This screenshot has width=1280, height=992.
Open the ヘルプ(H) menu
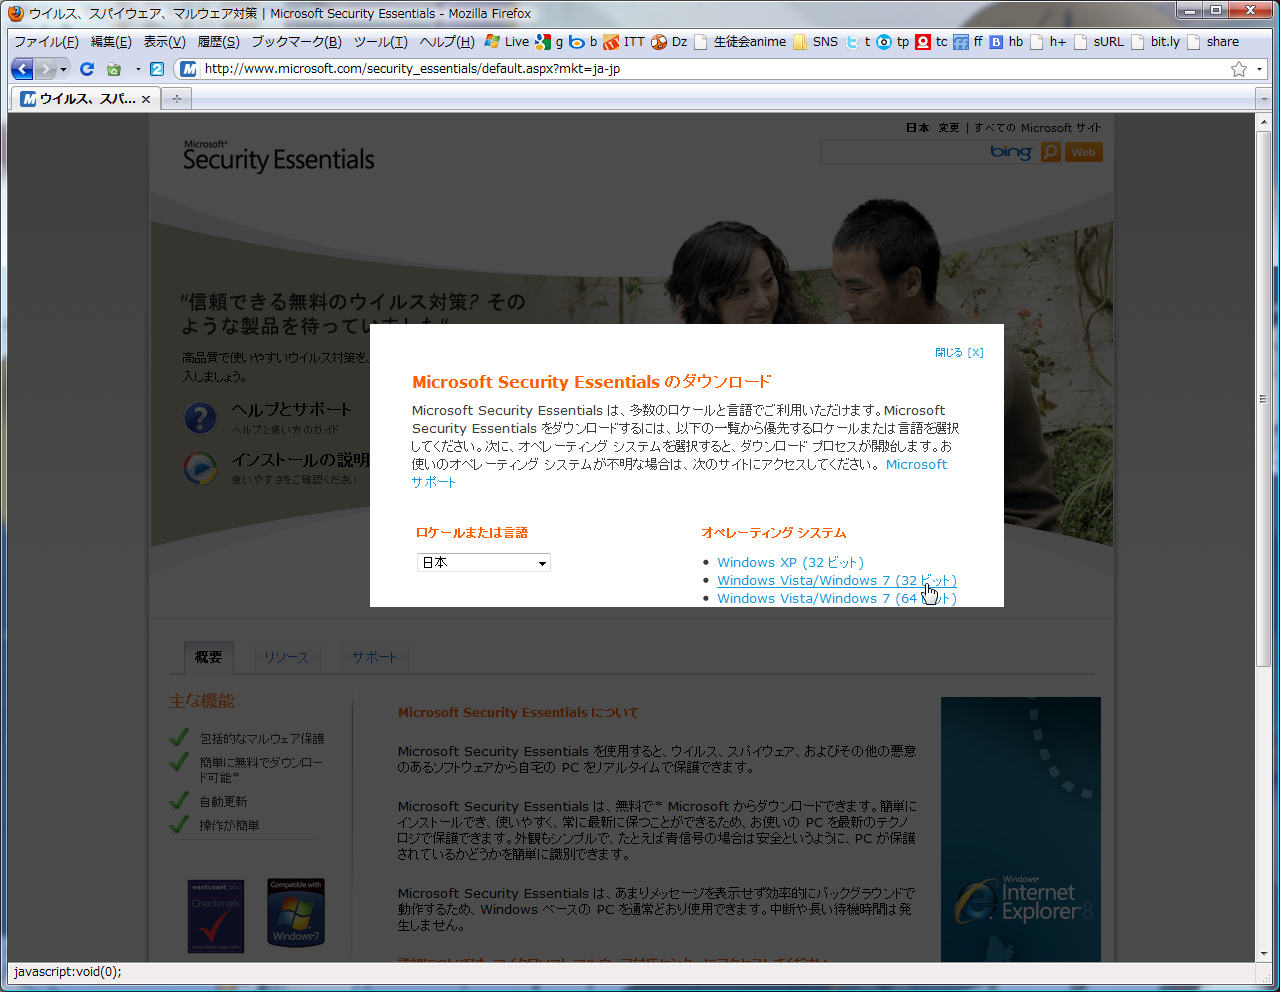pos(447,42)
